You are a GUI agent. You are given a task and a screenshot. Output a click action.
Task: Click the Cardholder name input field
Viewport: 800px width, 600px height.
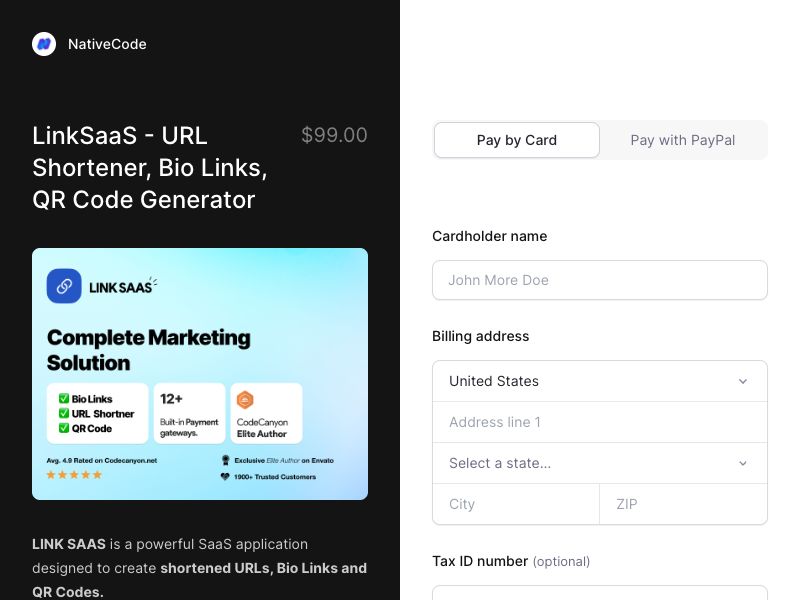point(599,280)
